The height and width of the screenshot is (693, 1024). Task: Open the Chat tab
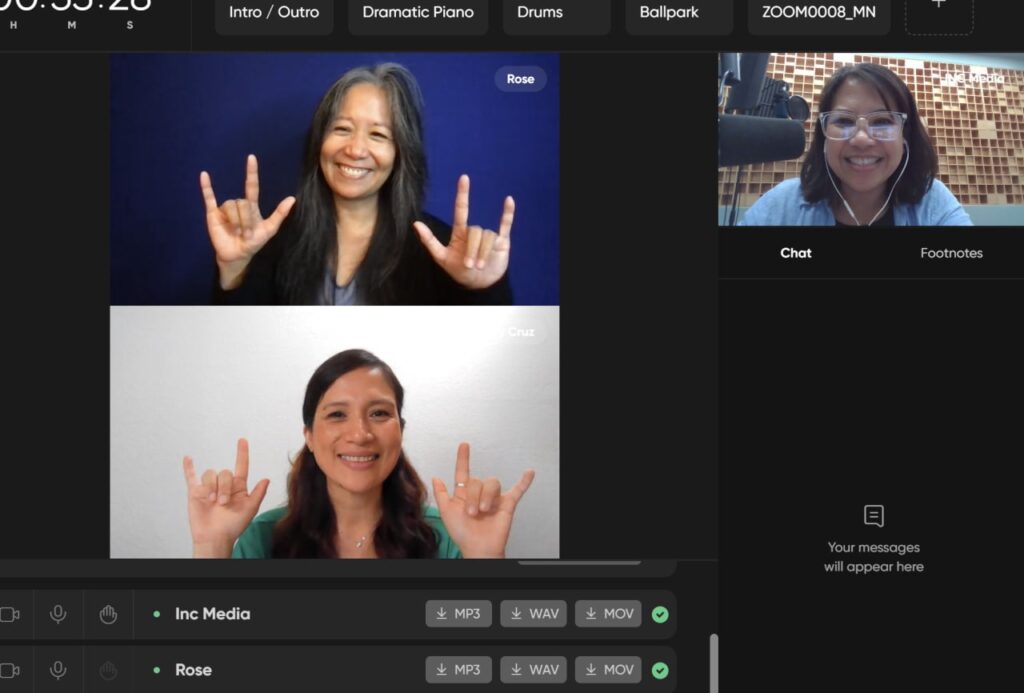pos(795,253)
